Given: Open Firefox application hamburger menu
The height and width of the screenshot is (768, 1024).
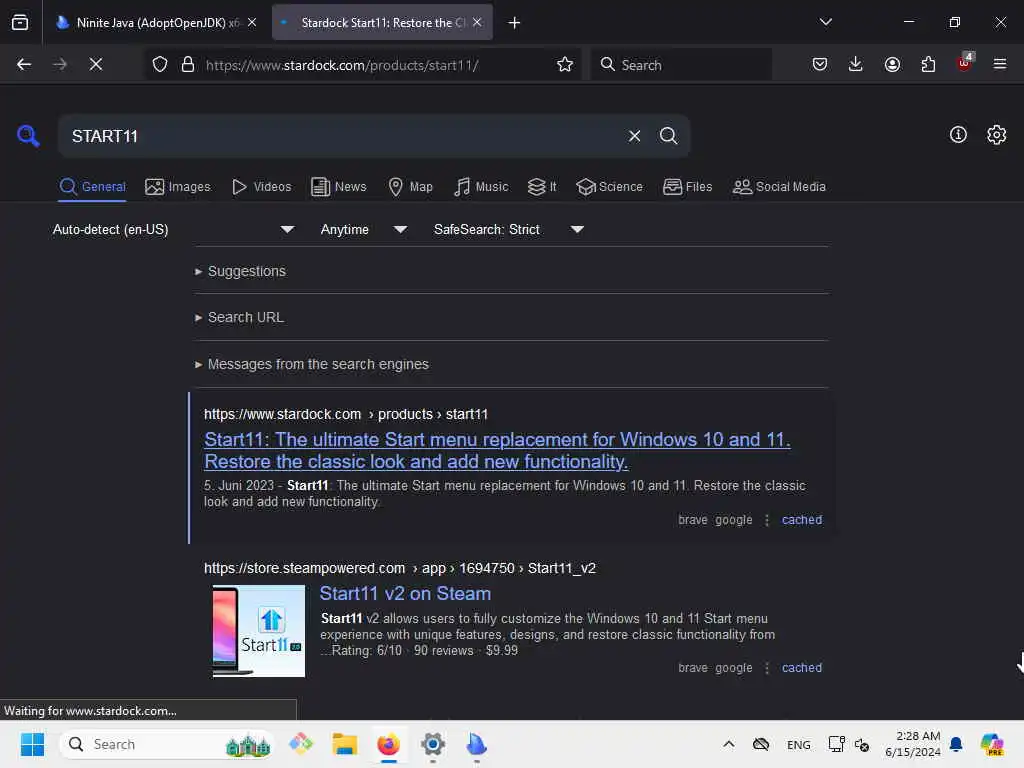Looking at the screenshot, I should tap(1000, 65).
